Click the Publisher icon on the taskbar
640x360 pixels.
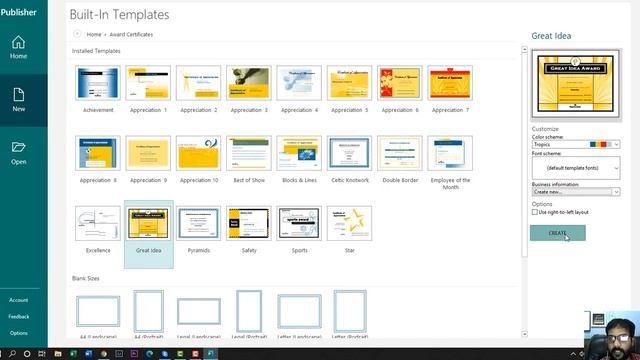[211, 353]
